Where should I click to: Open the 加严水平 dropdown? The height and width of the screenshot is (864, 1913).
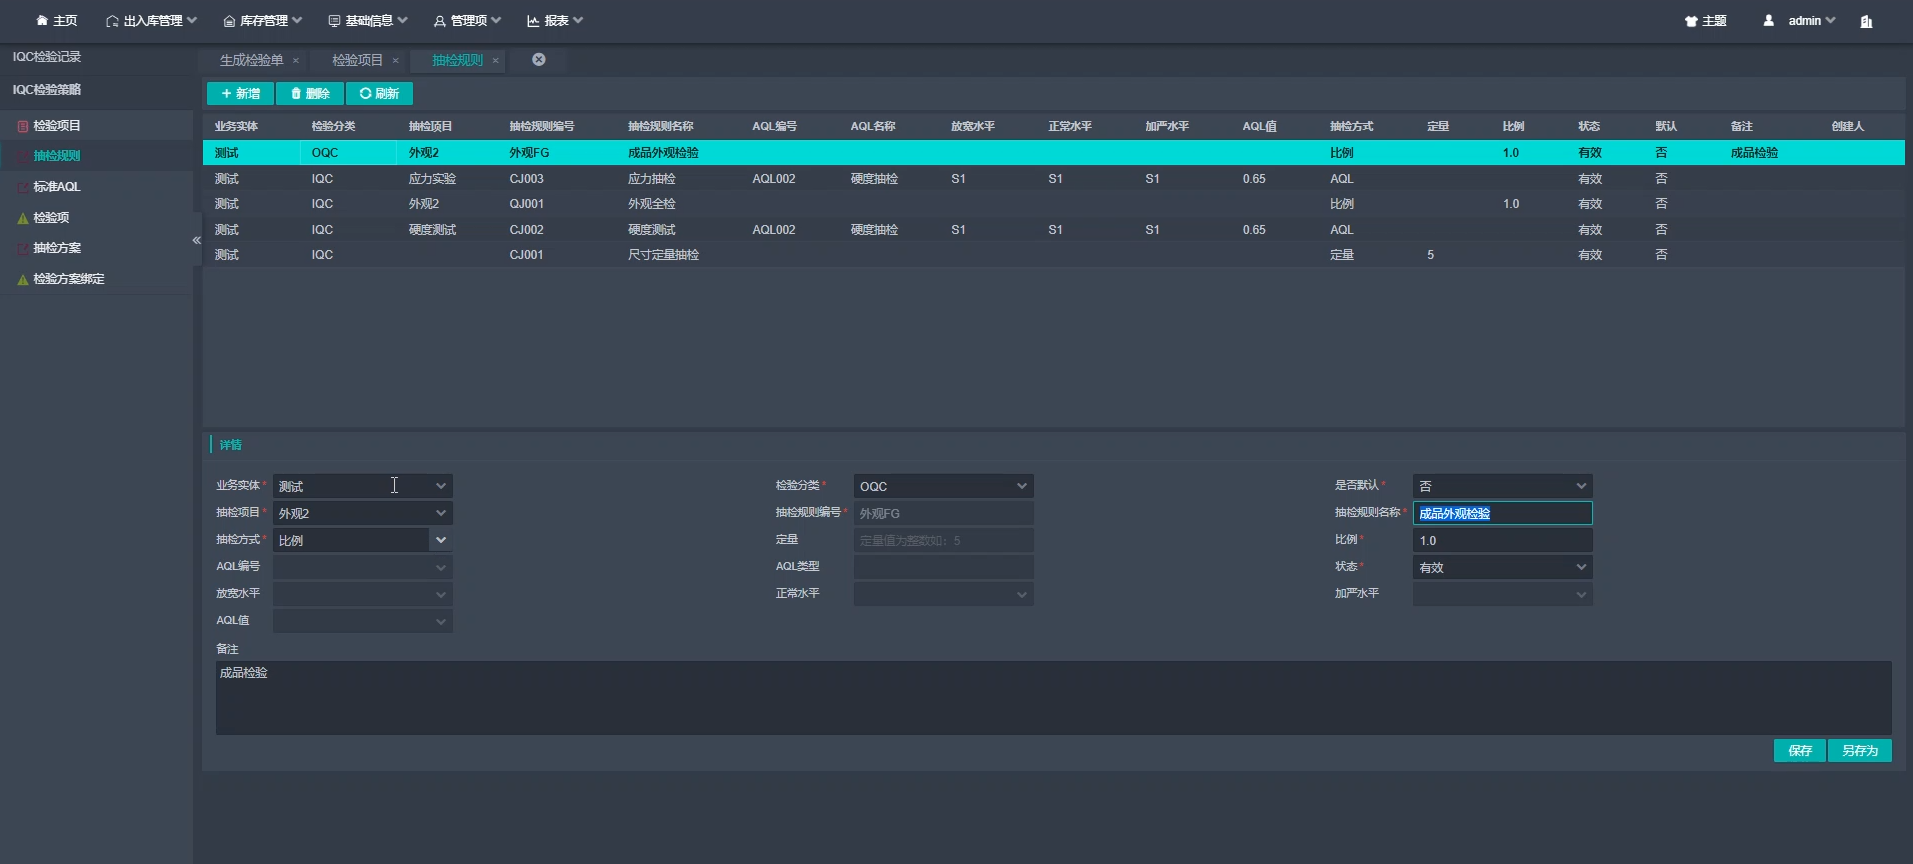coord(1503,594)
